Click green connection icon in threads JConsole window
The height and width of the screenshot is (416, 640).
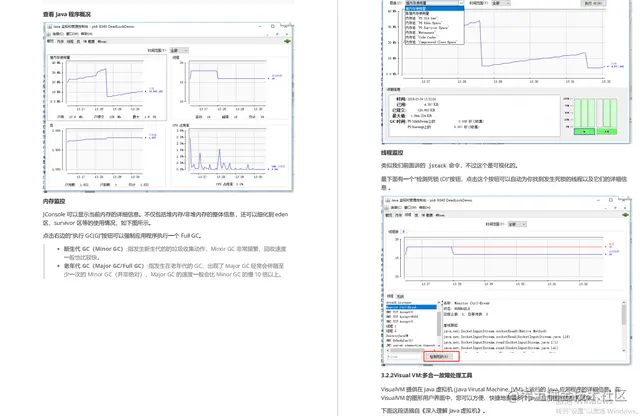[625, 215]
